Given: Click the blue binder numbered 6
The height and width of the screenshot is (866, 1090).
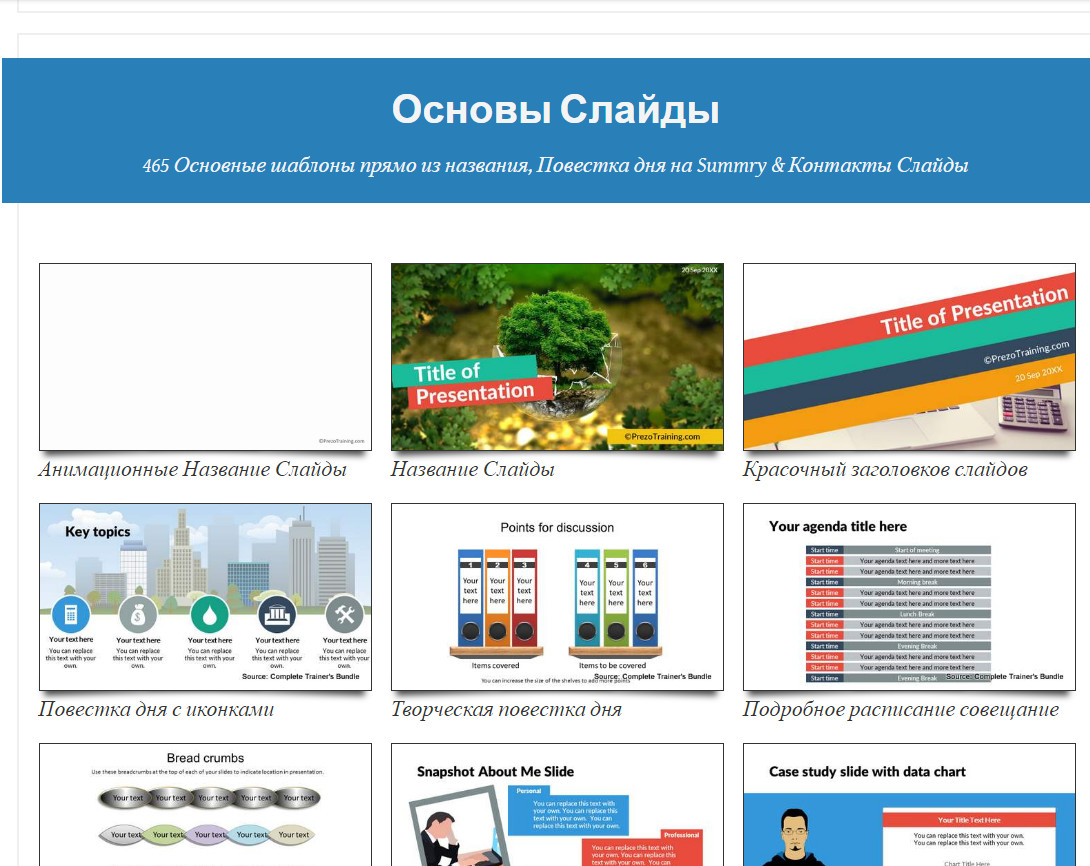Looking at the screenshot, I should [644, 598].
